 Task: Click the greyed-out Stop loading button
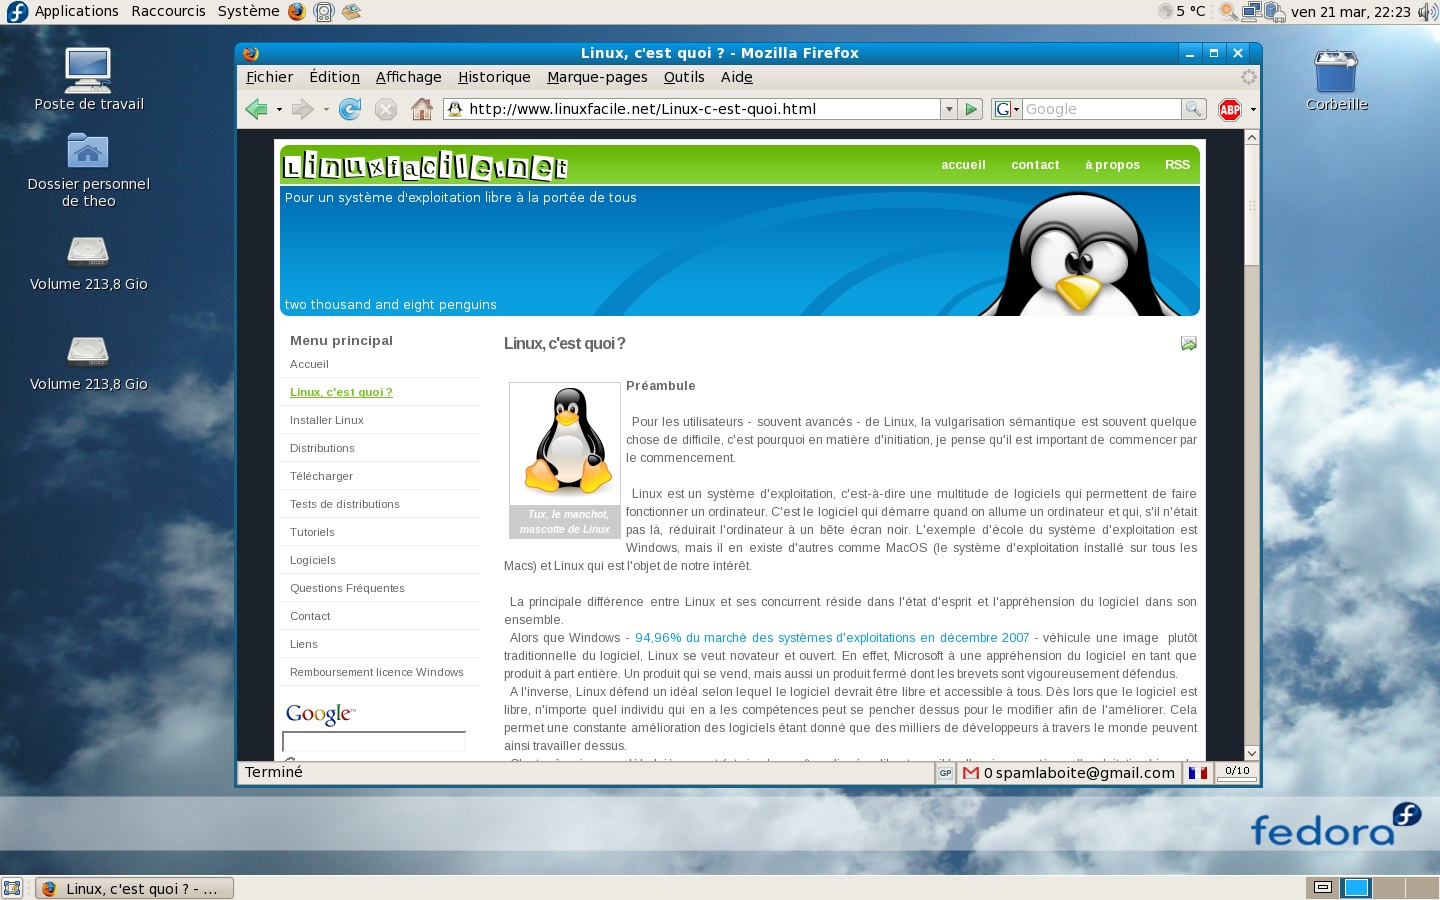(x=386, y=109)
